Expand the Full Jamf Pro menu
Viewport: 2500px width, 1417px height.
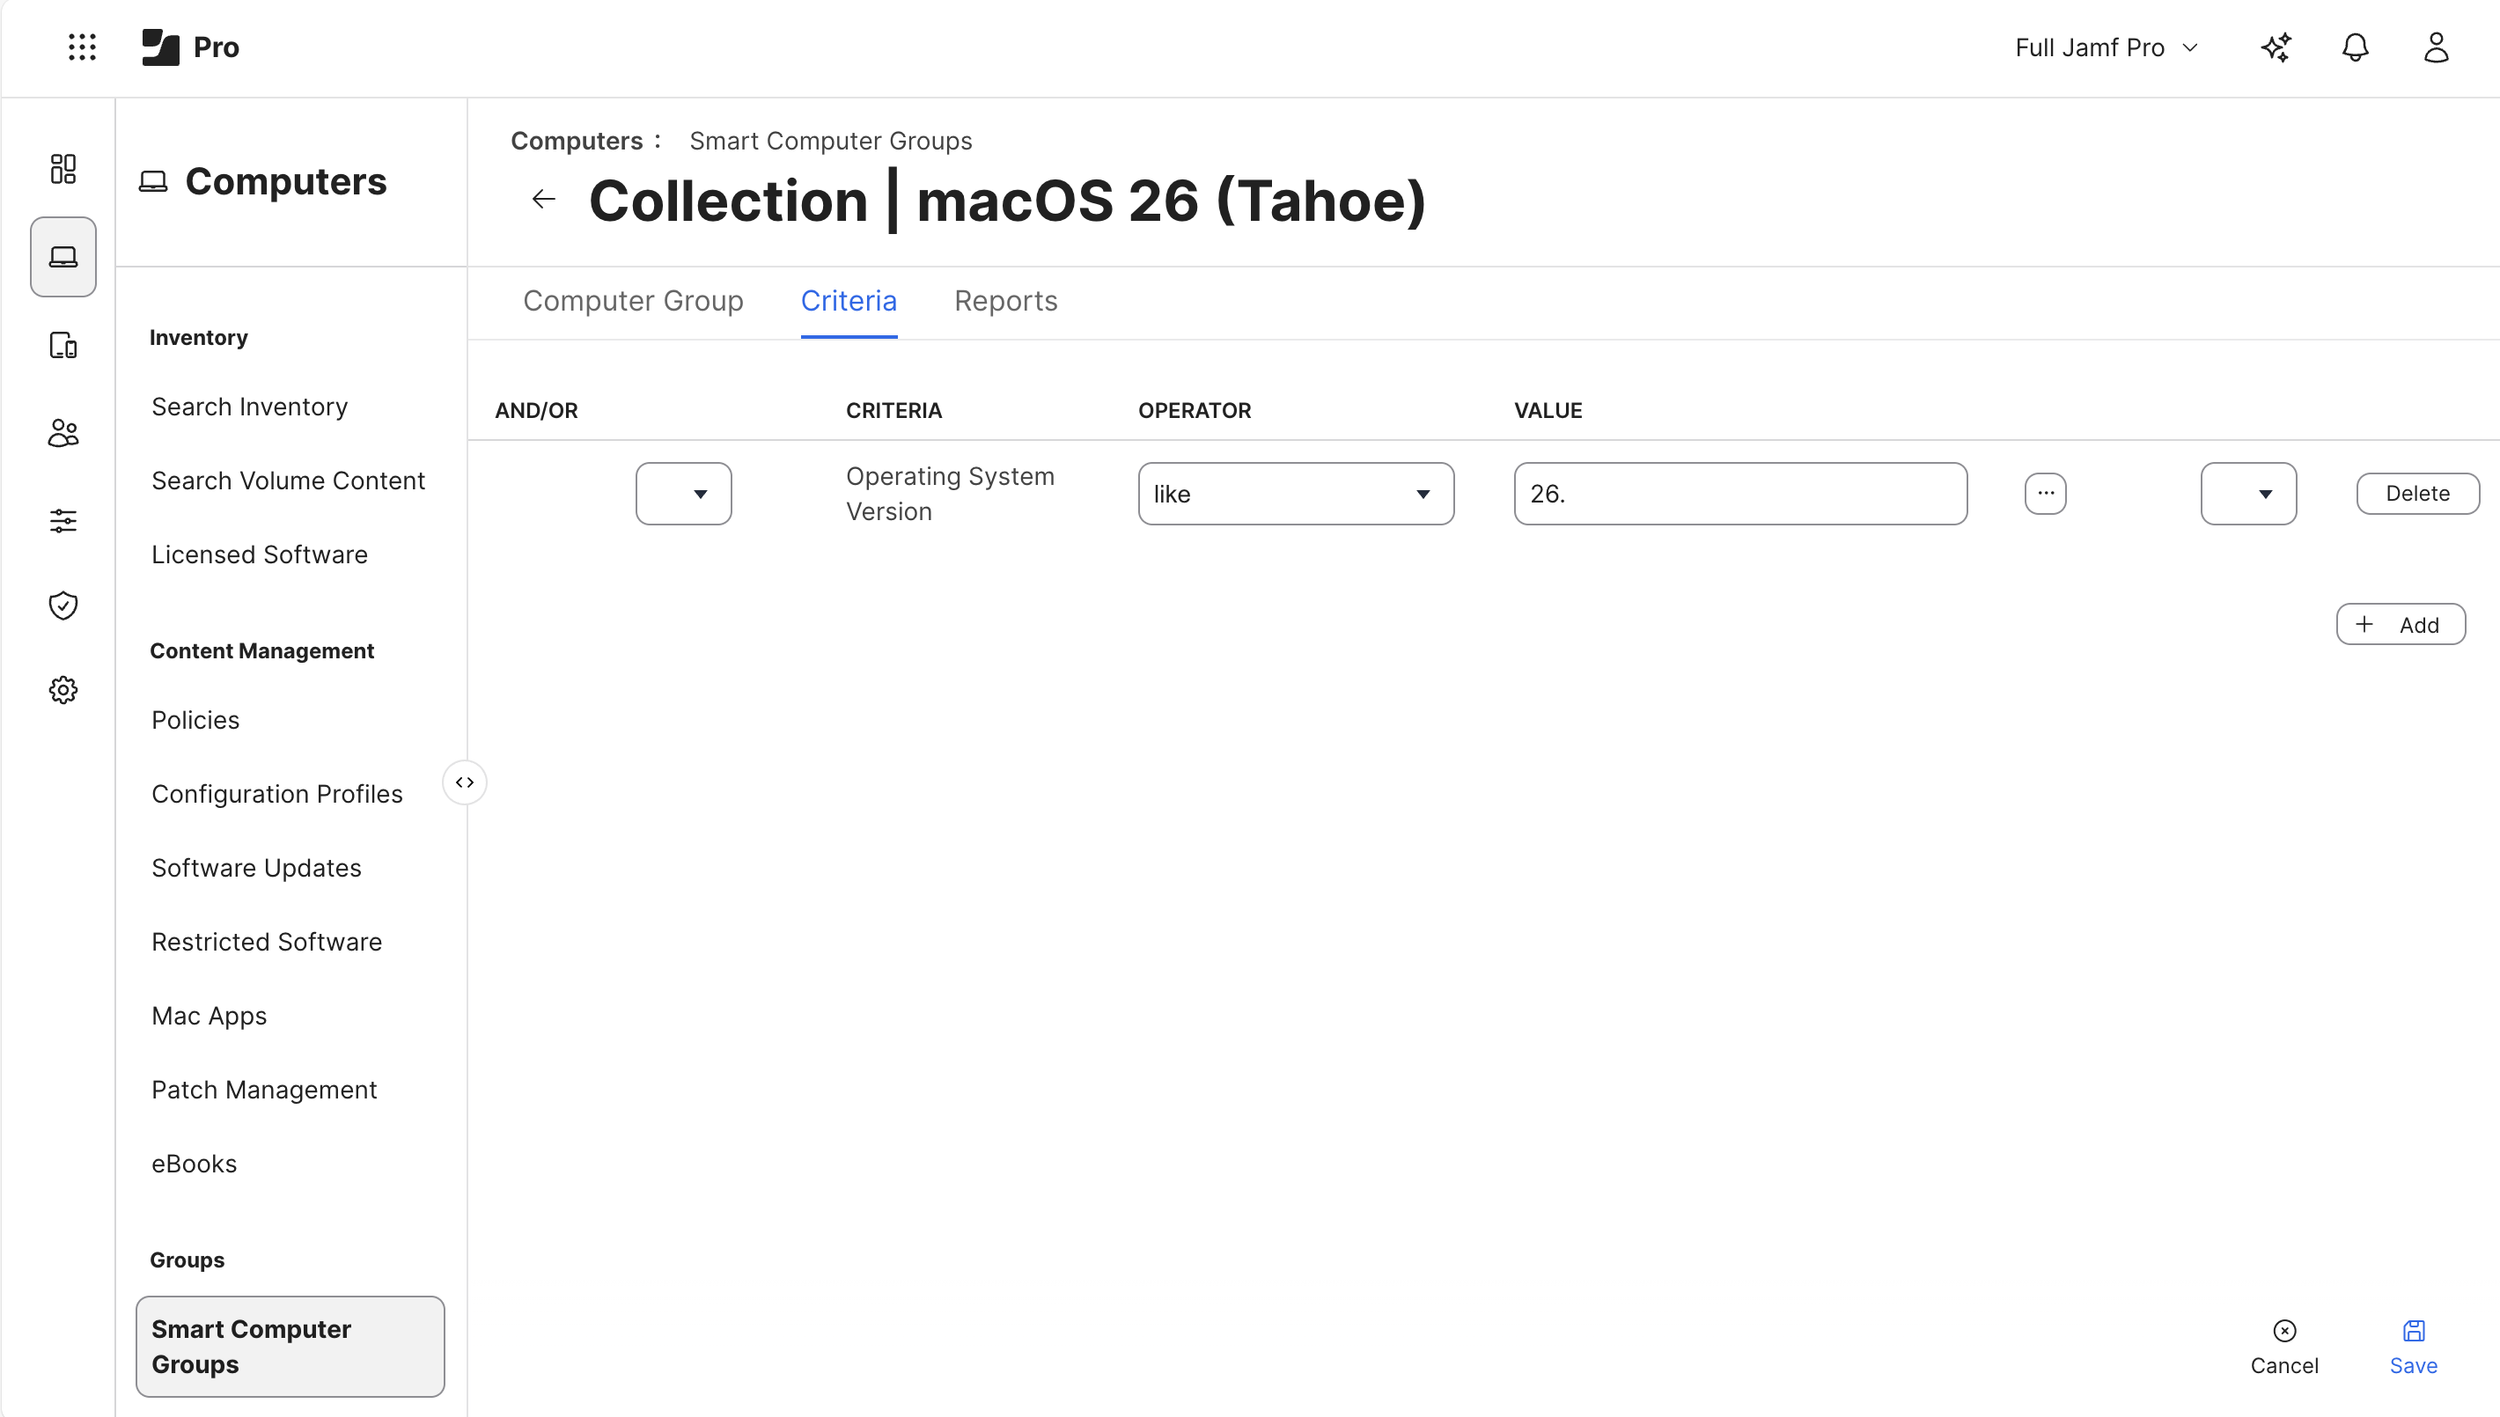click(2106, 47)
